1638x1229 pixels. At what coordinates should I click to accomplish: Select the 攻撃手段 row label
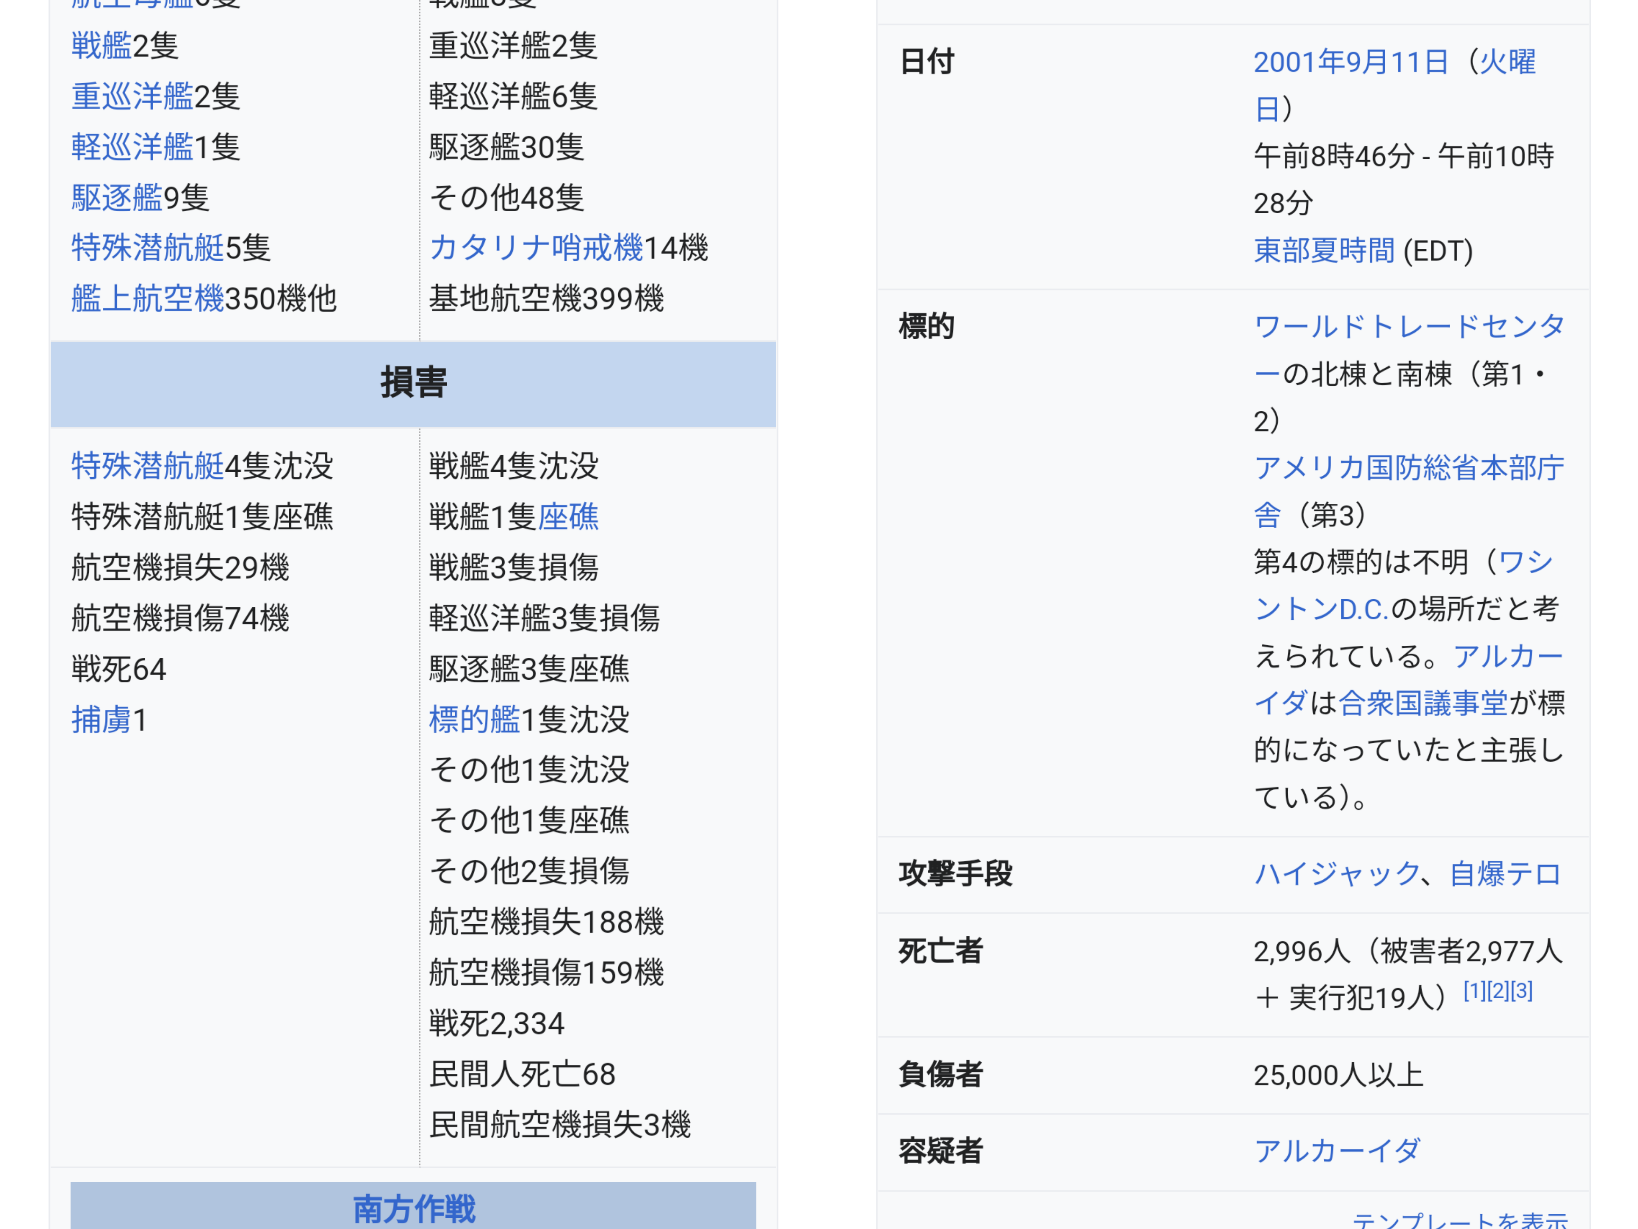click(956, 874)
